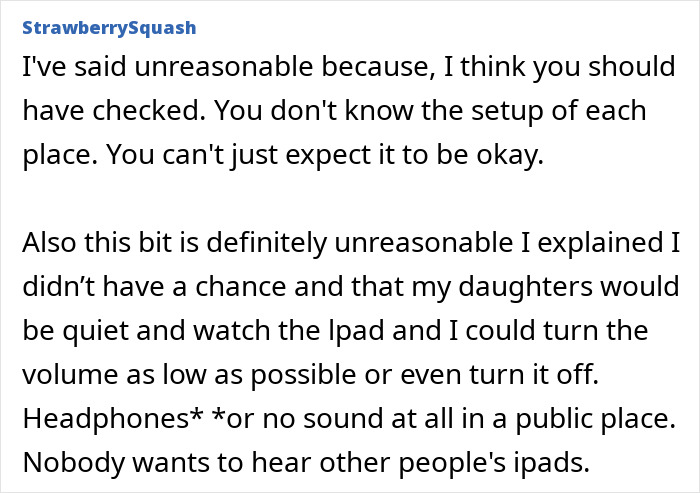Click the word 'chance' in the comment
This screenshot has width=700, height=493.
(x=241, y=286)
